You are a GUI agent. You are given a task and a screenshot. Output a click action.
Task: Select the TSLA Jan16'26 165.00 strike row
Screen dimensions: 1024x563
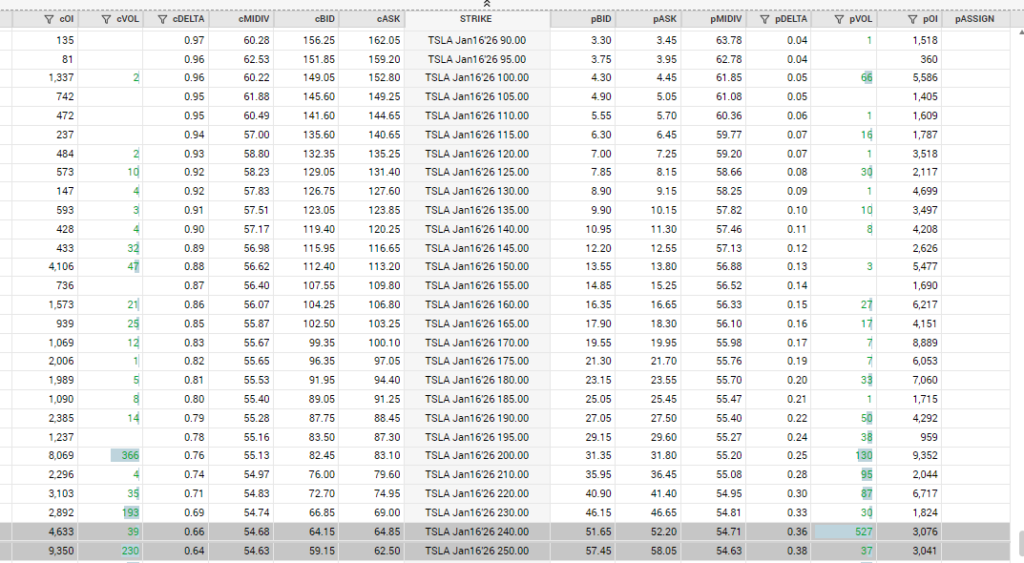477,323
